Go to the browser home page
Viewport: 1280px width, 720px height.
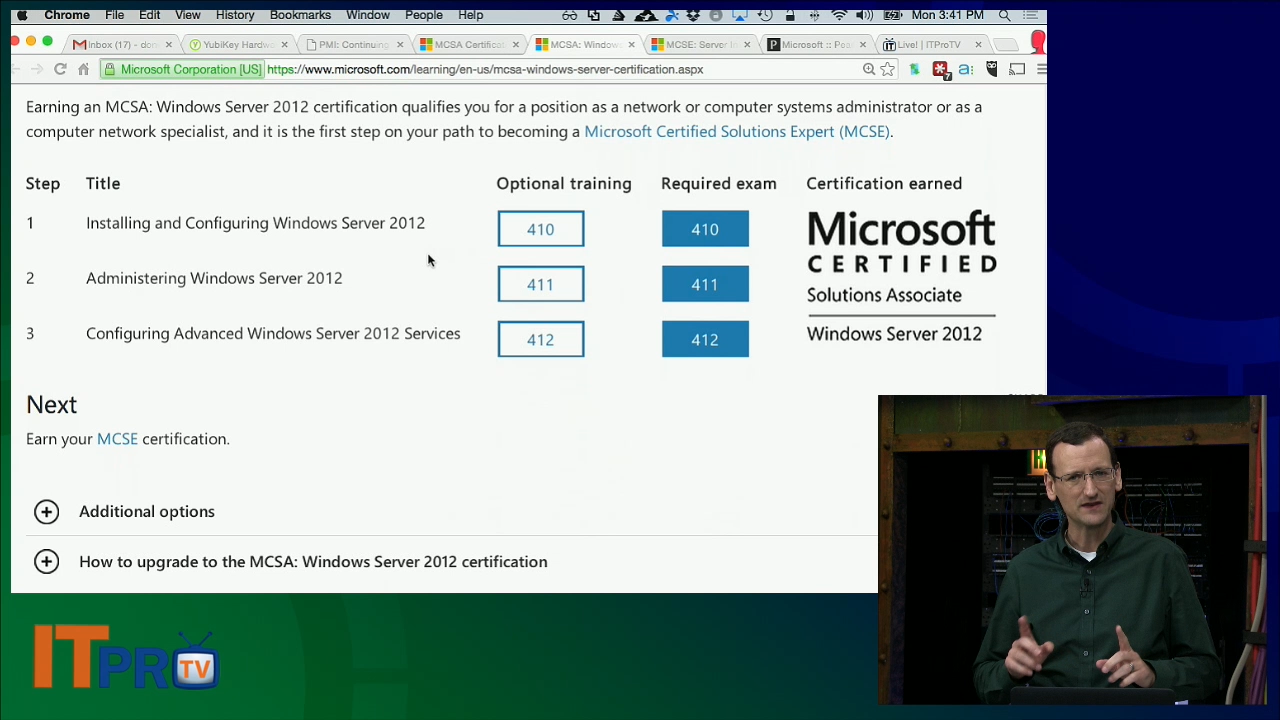click(84, 69)
